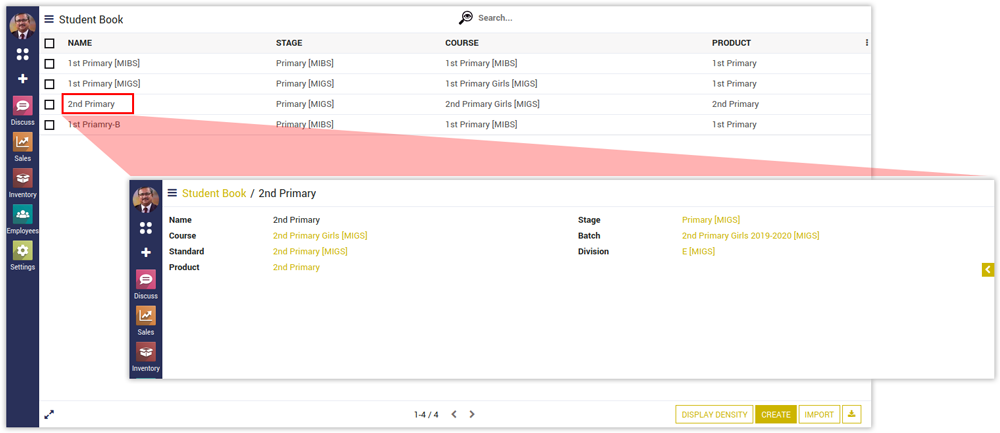Image resolution: width=1000 pixels, height=433 pixels.
Task: Open the column options kebab menu
Action: pyautogui.click(x=867, y=43)
